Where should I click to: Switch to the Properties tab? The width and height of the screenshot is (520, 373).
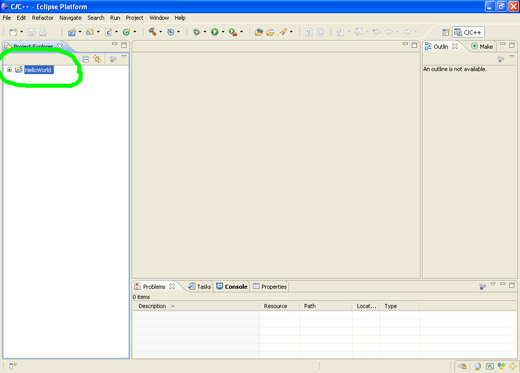pyautogui.click(x=270, y=286)
